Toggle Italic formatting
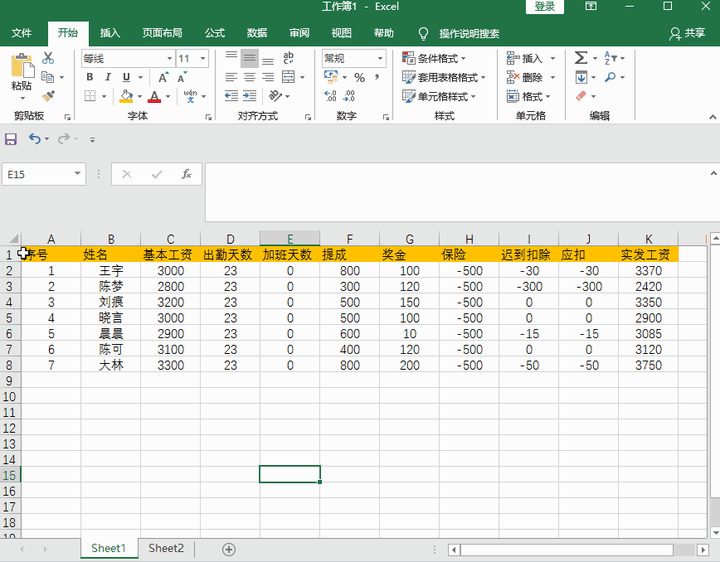Screen dimensions: 720x562 point(108,78)
